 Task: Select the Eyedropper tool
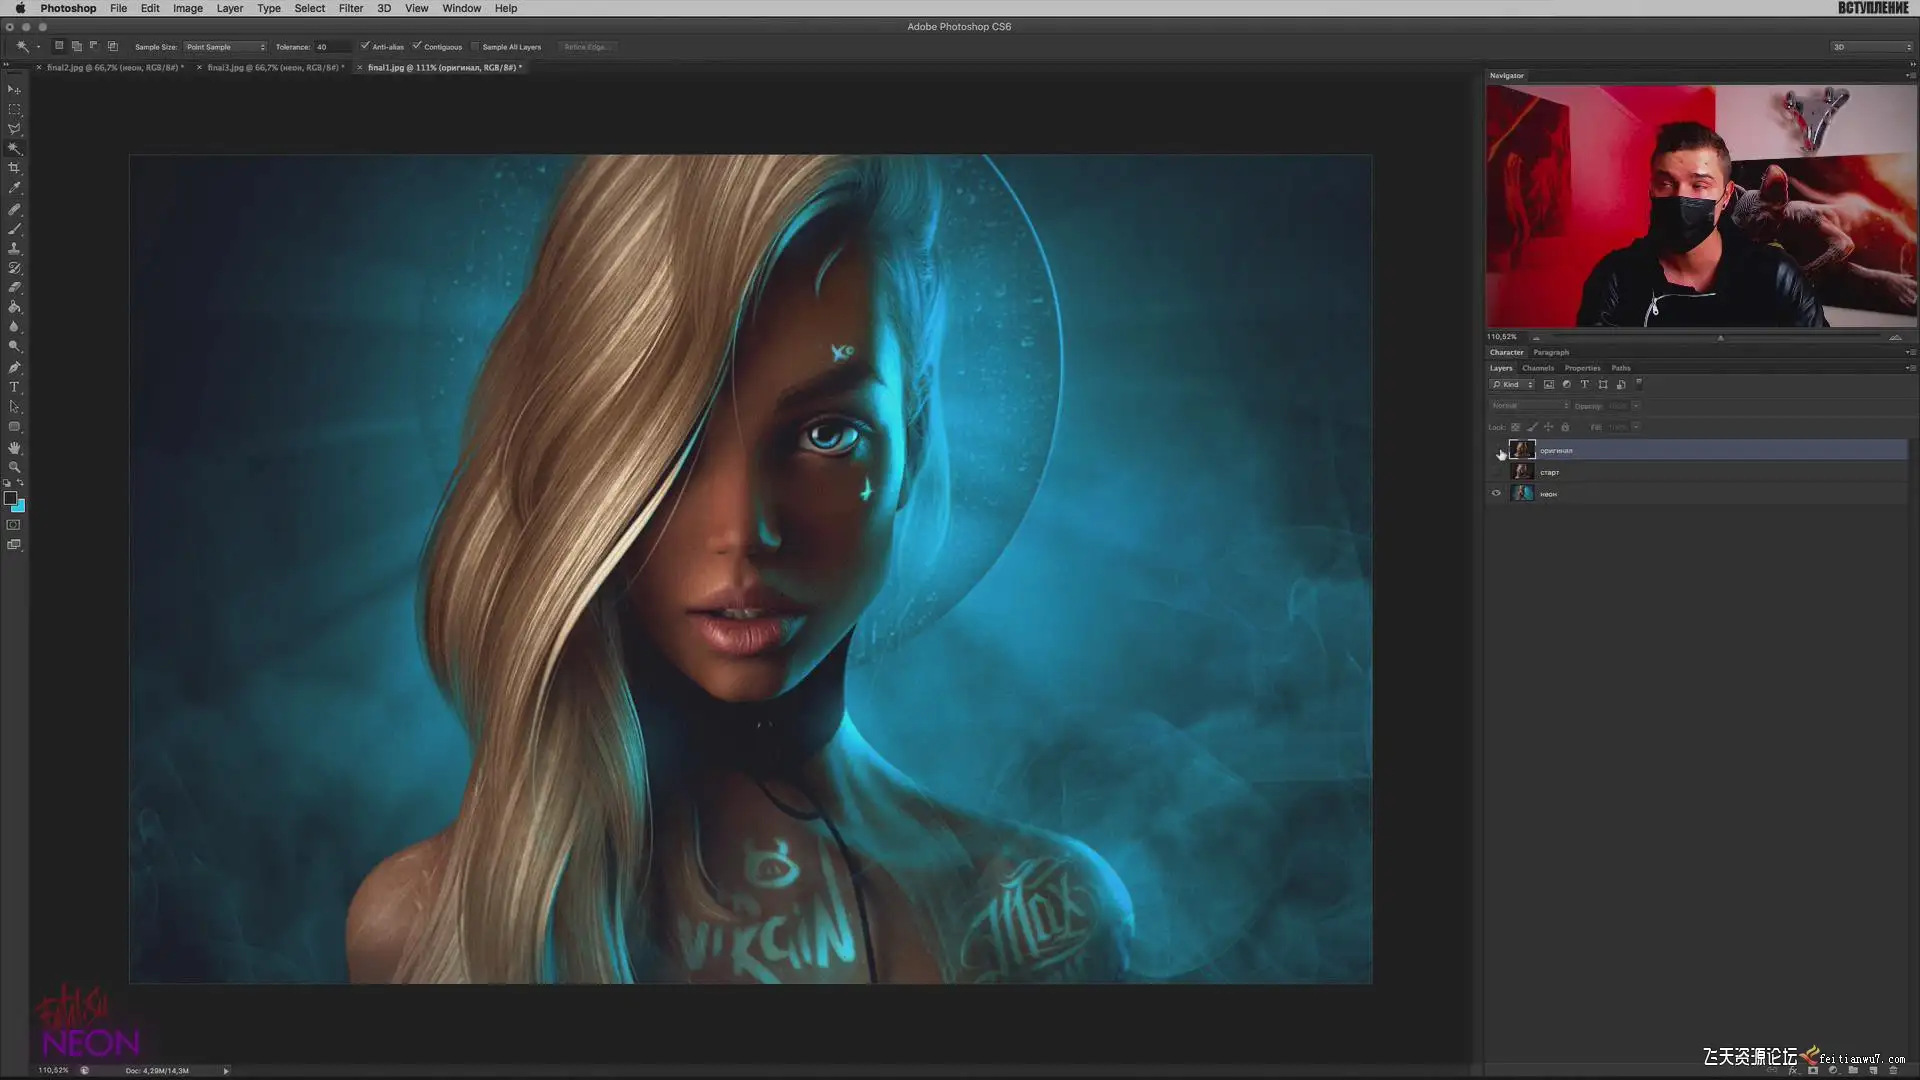coord(14,188)
